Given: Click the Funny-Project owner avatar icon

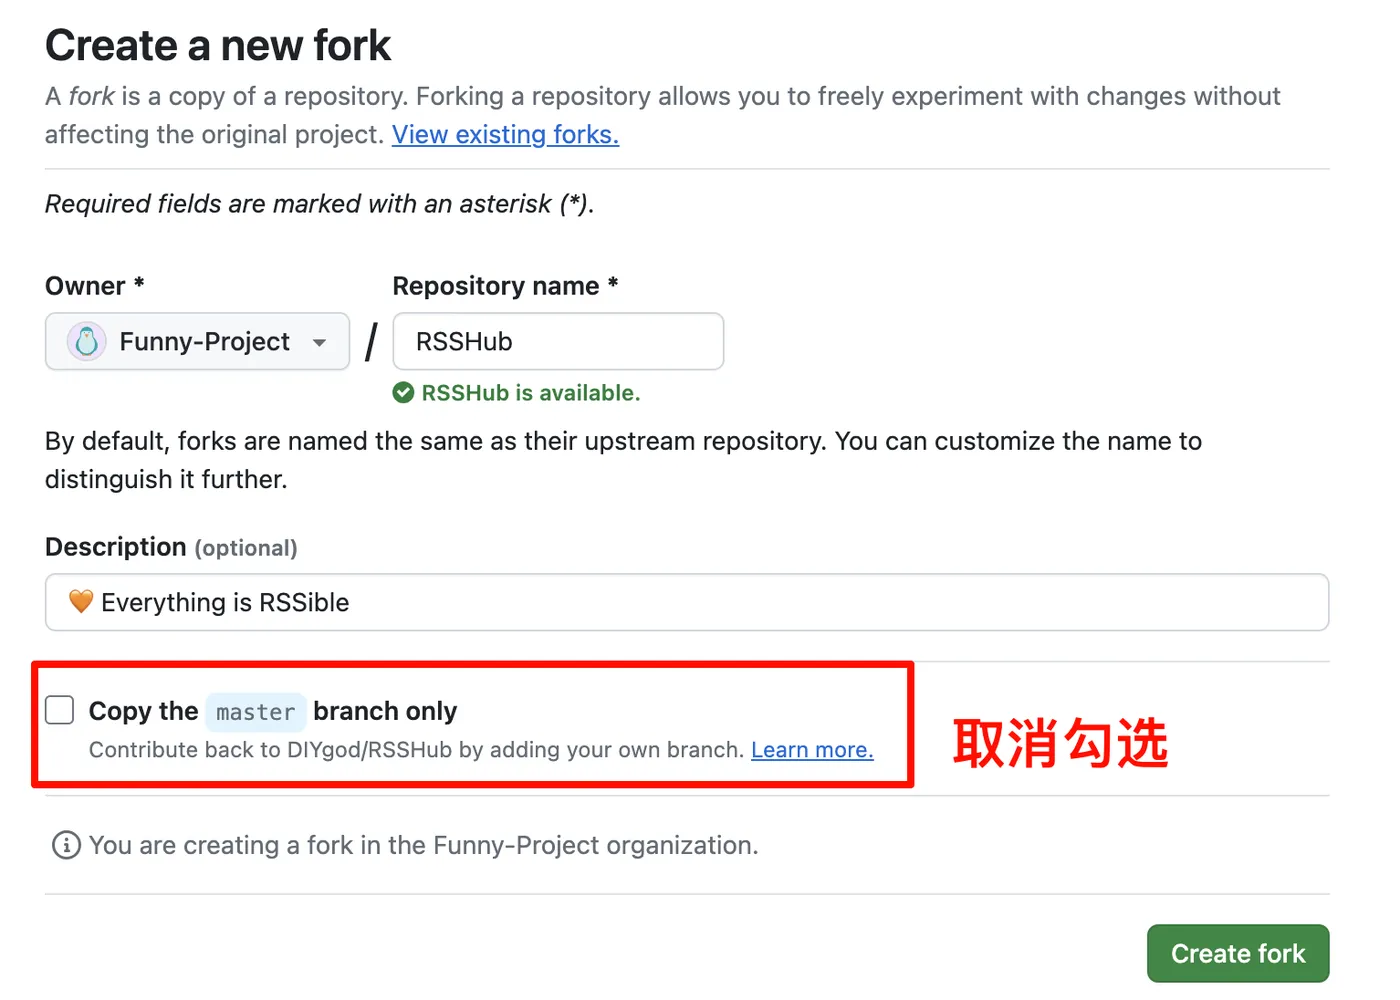Looking at the screenshot, I should pos(87,342).
